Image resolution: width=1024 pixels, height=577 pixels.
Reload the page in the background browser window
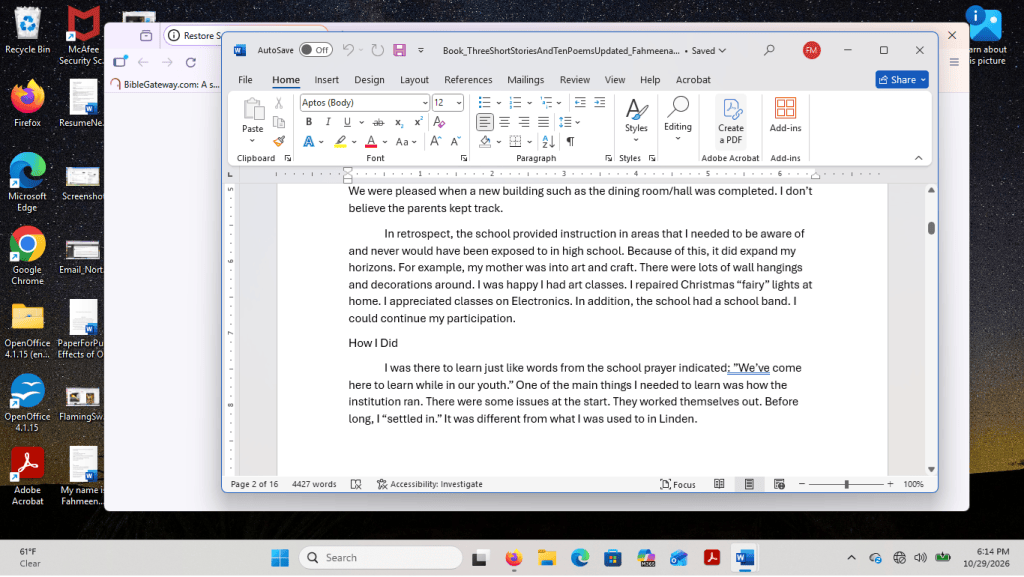point(191,63)
